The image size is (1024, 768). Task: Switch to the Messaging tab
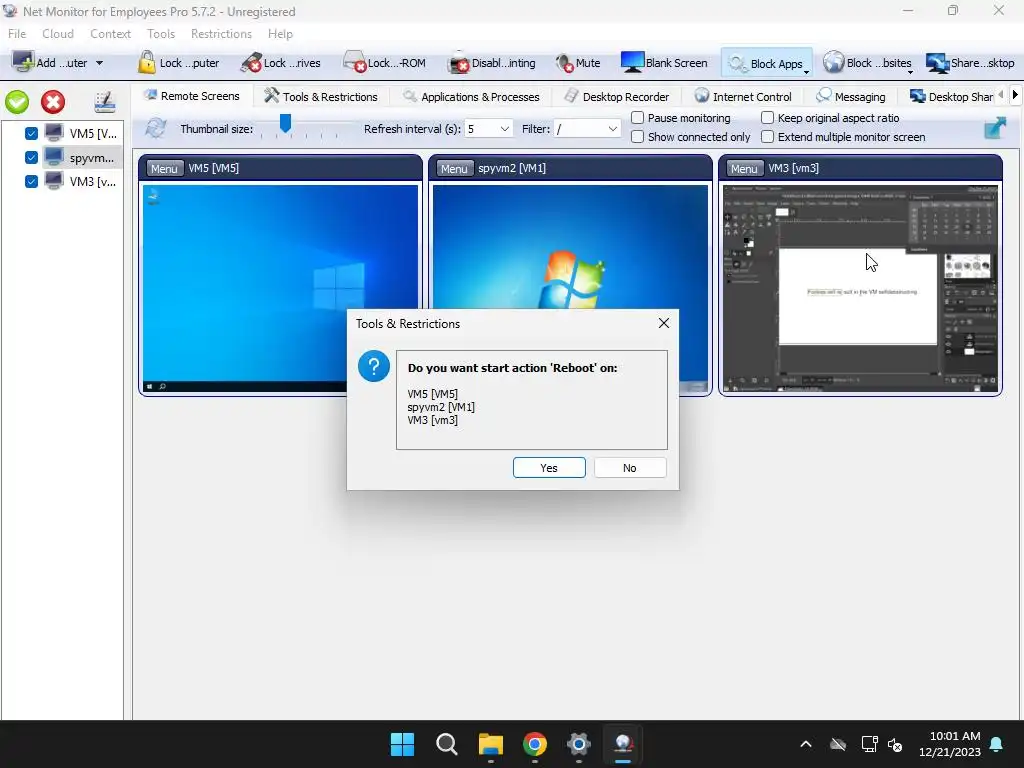[851, 97]
